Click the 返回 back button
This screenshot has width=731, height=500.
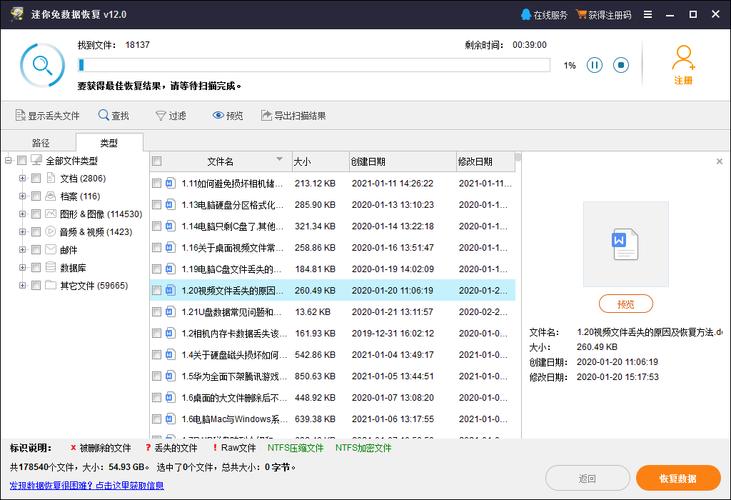pyautogui.click(x=587, y=478)
